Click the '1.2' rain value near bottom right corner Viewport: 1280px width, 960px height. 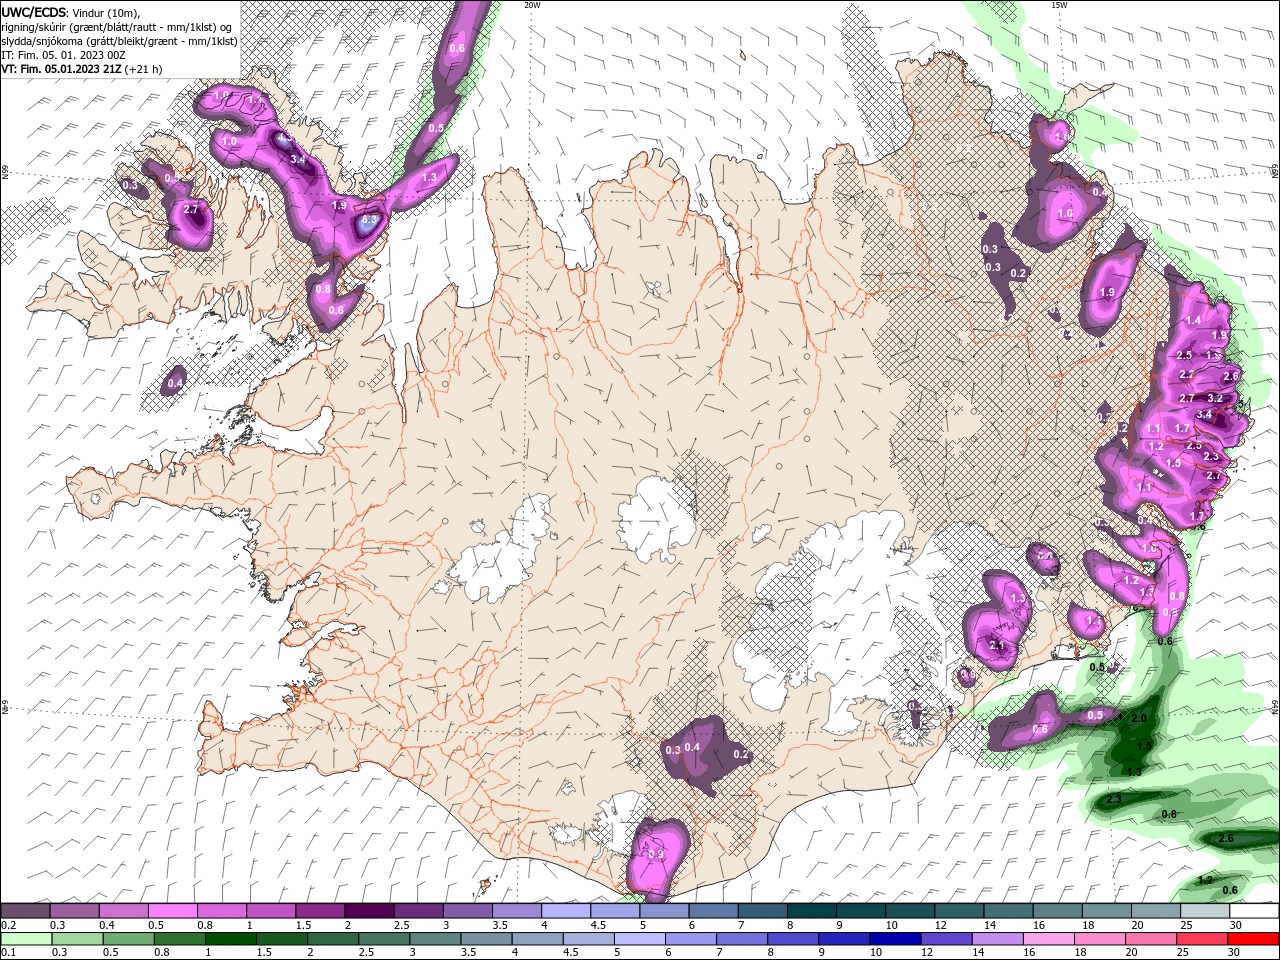[x=1205, y=880]
